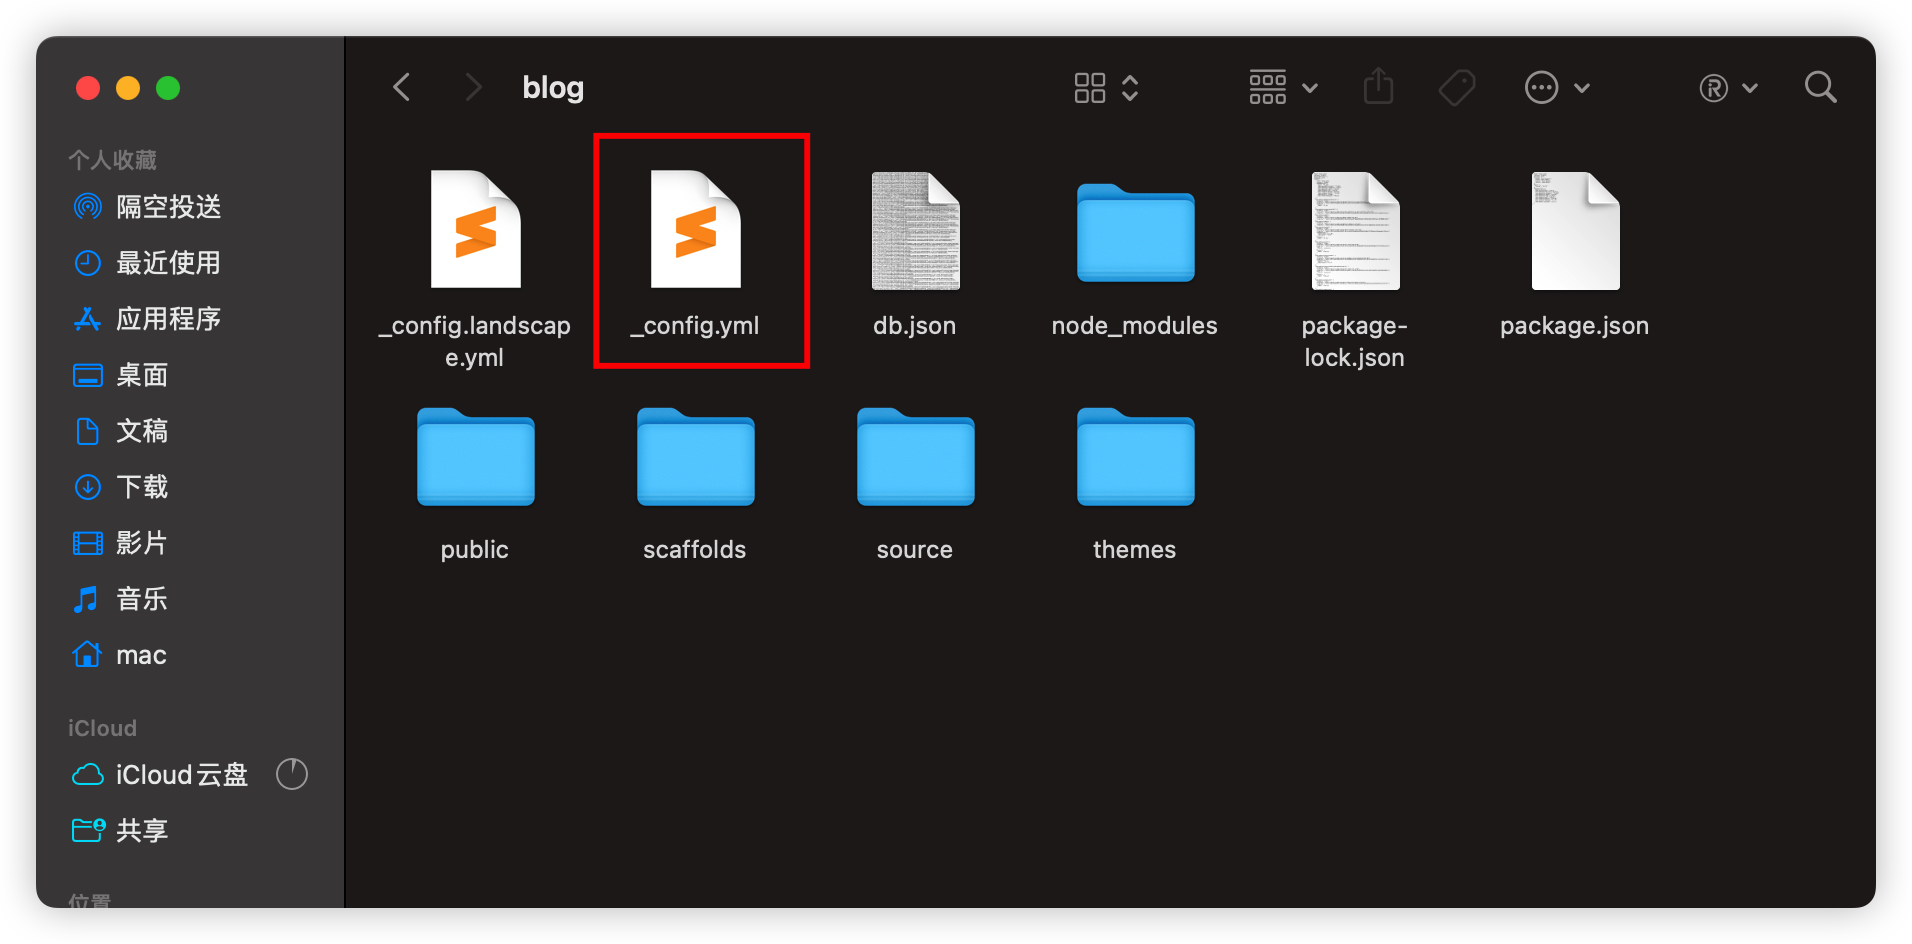The image size is (1912, 944).
Task: Go back using the left chevron
Action: point(402,88)
